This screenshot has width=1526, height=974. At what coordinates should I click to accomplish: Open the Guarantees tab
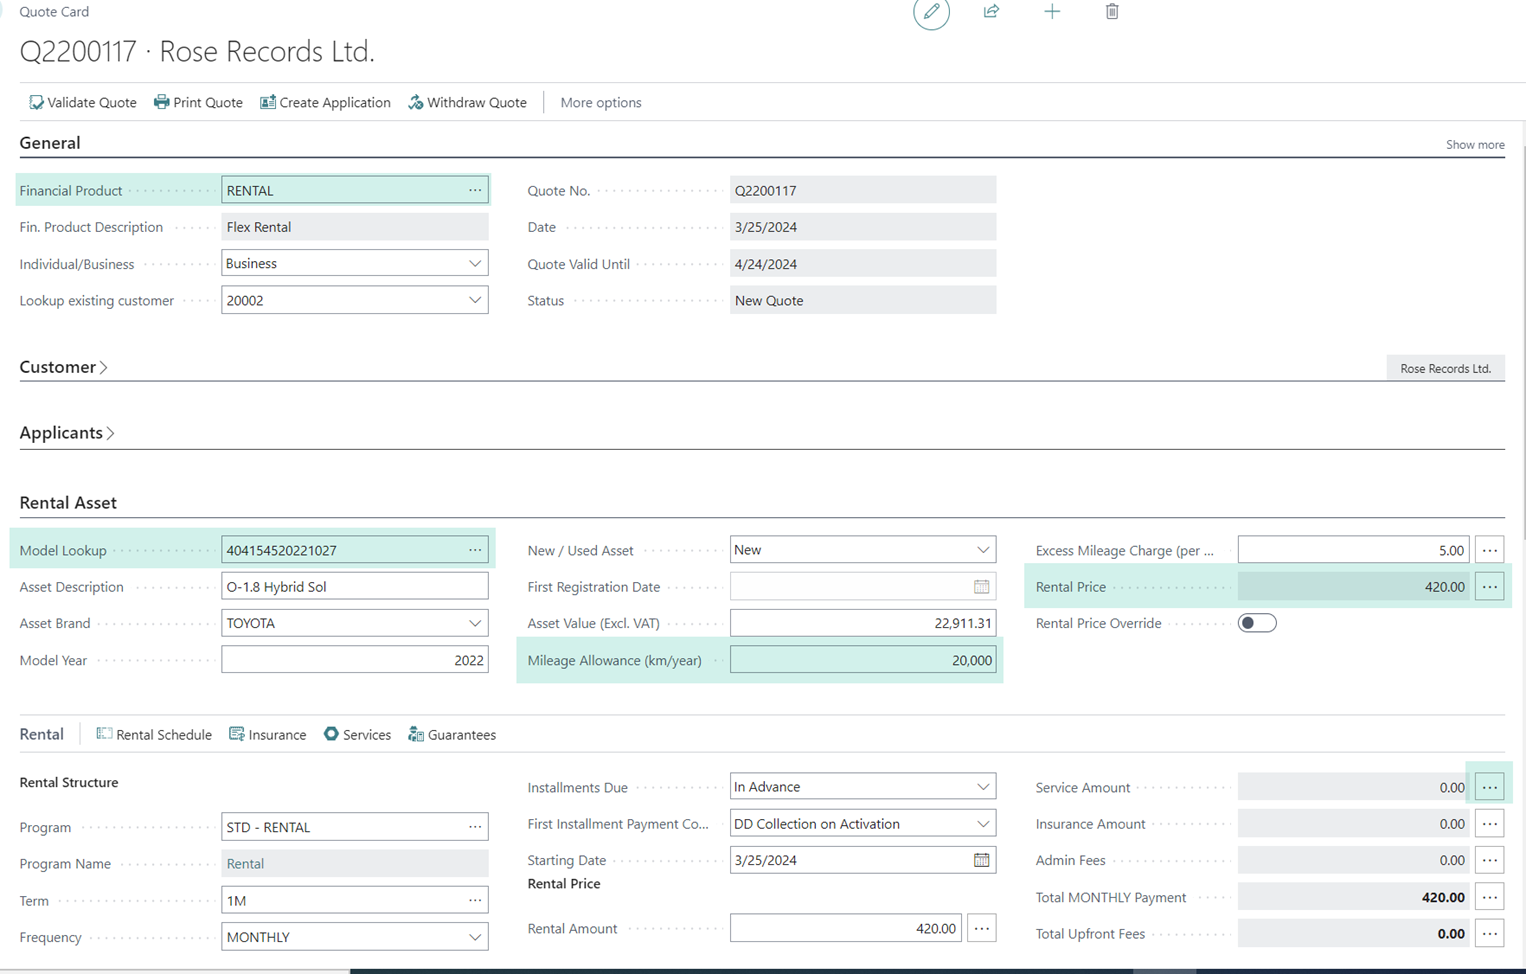click(x=452, y=734)
